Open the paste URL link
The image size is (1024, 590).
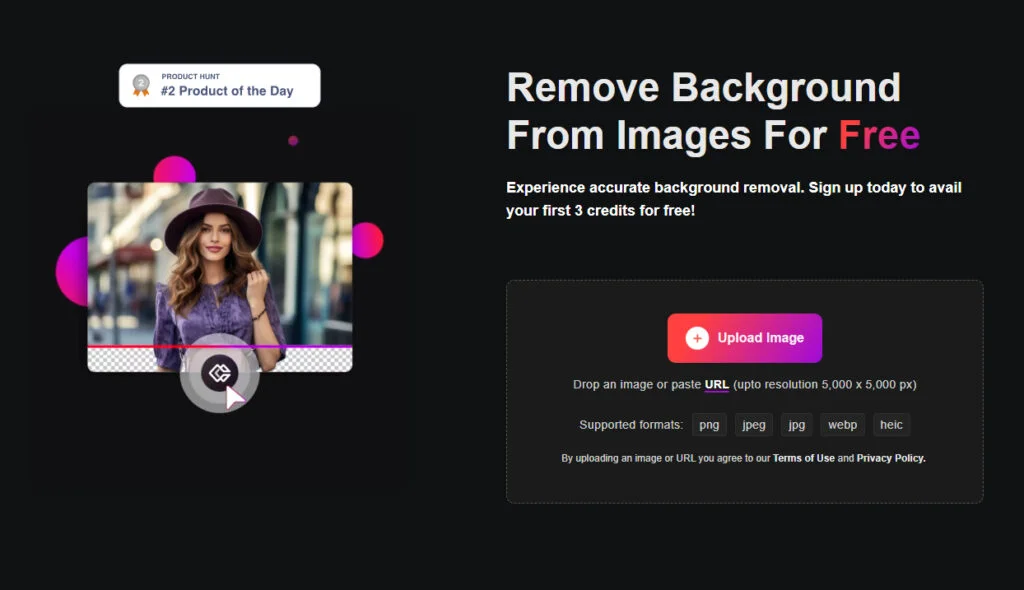716,385
